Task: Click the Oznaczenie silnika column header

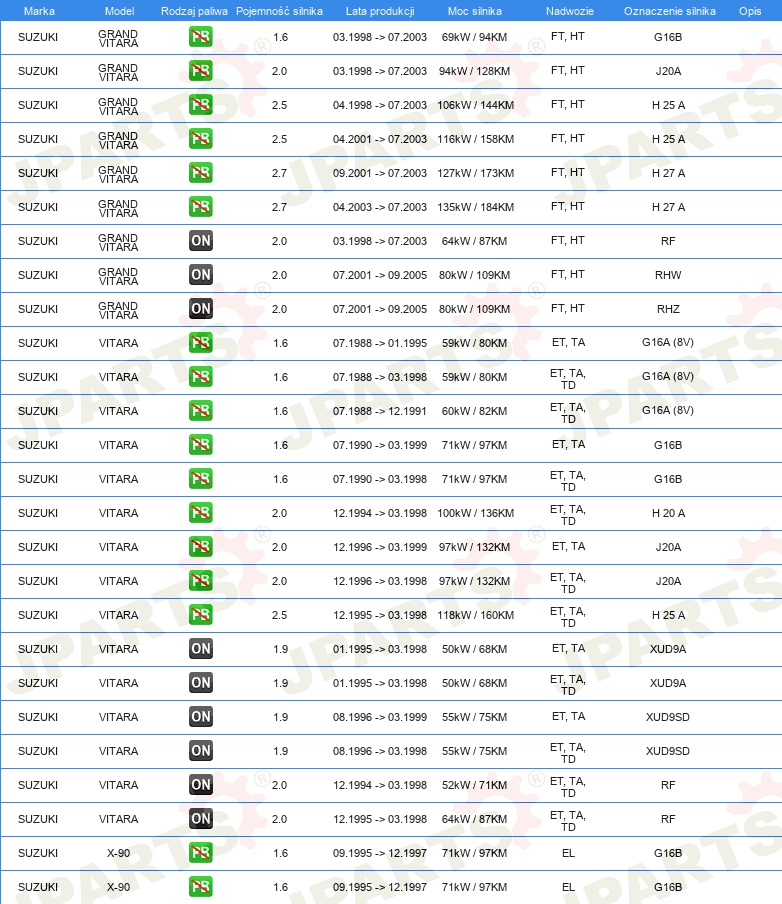Action: 670,11
